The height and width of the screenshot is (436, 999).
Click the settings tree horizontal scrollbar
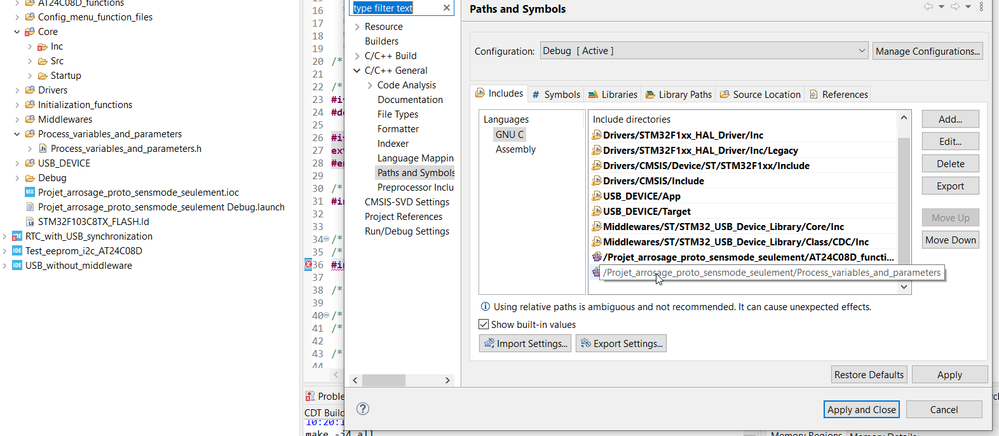pos(401,380)
